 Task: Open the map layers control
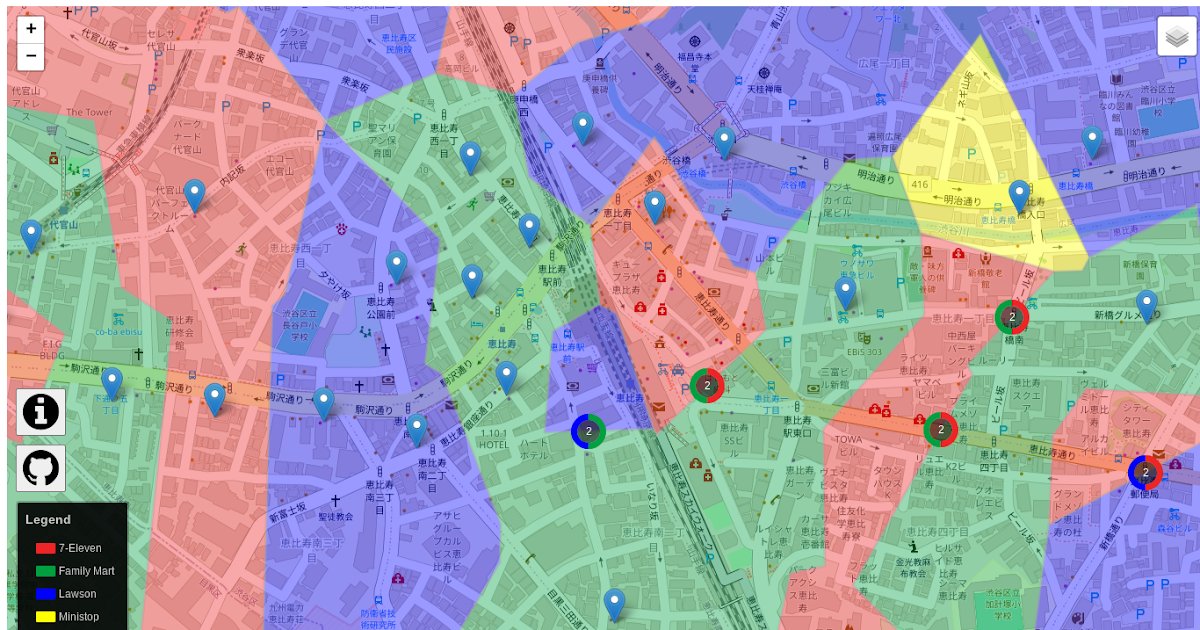[1176, 36]
